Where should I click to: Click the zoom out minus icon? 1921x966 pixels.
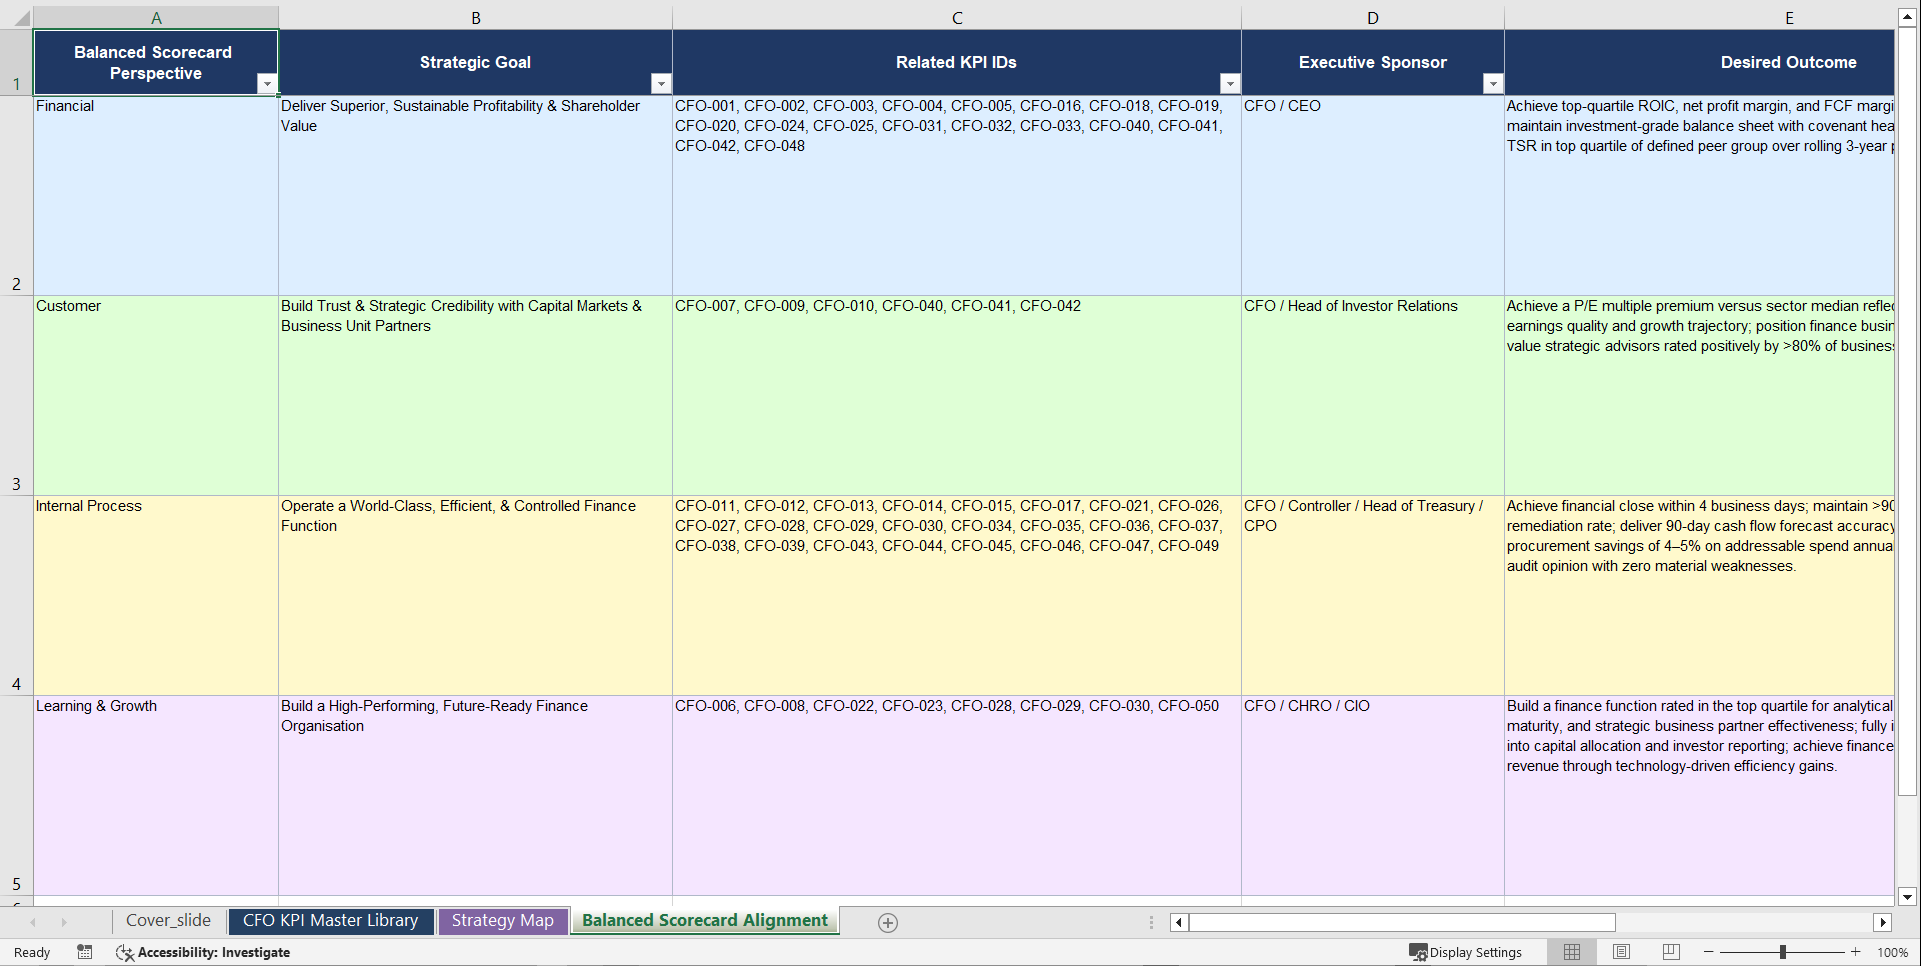[x=1708, y=952]
